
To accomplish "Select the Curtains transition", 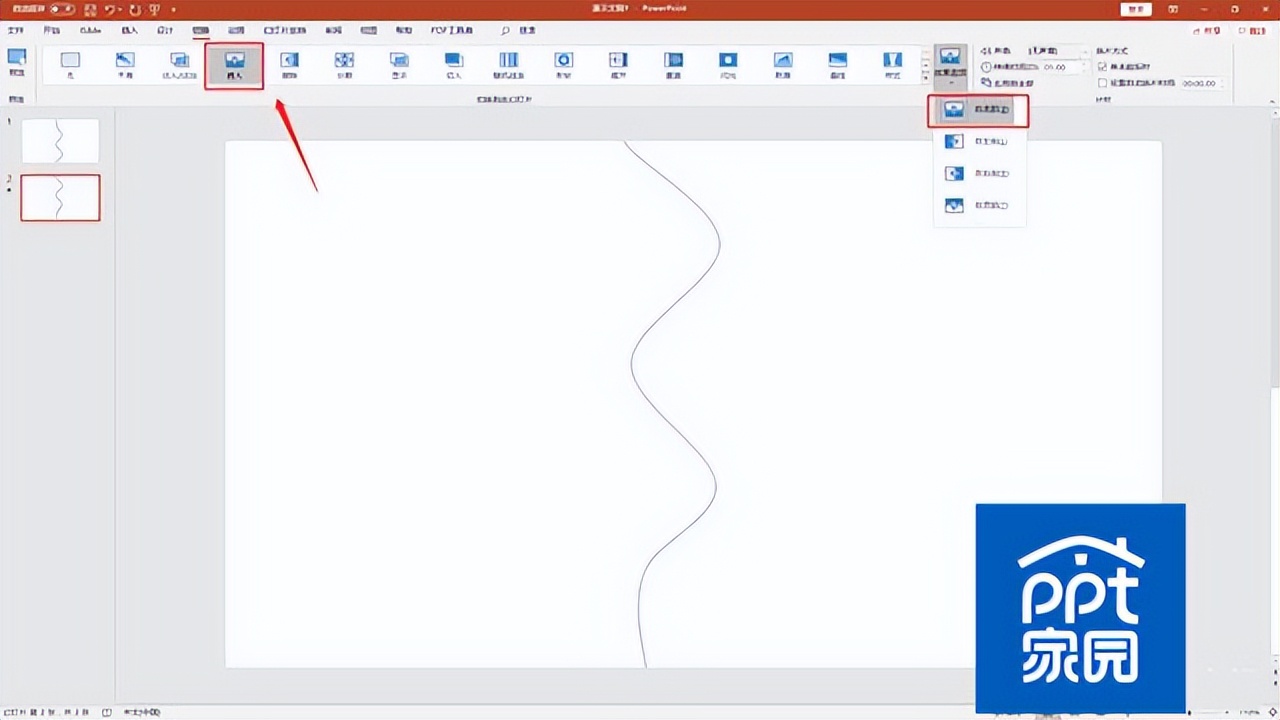I will (x=893, y=66).
